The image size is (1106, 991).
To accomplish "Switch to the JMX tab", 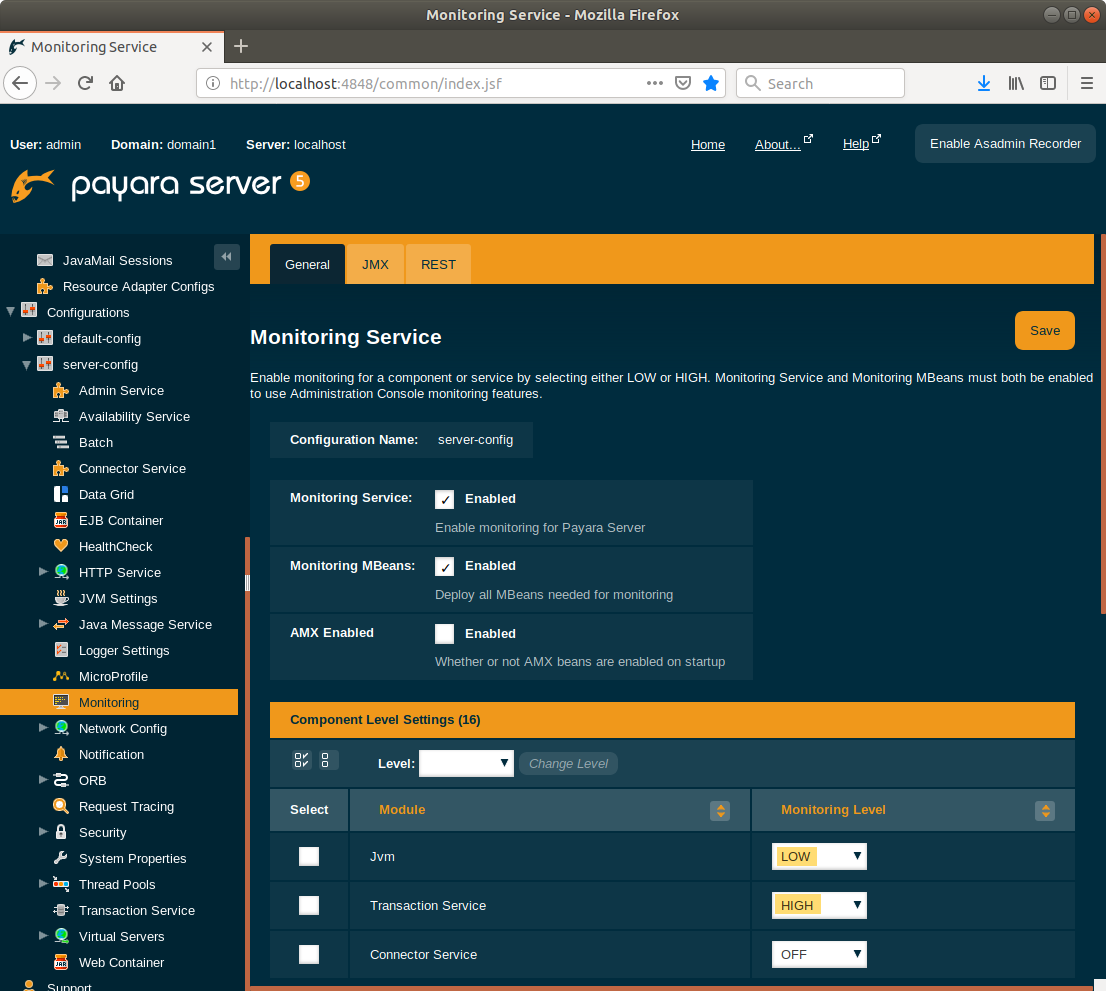I will pos(375,265).
